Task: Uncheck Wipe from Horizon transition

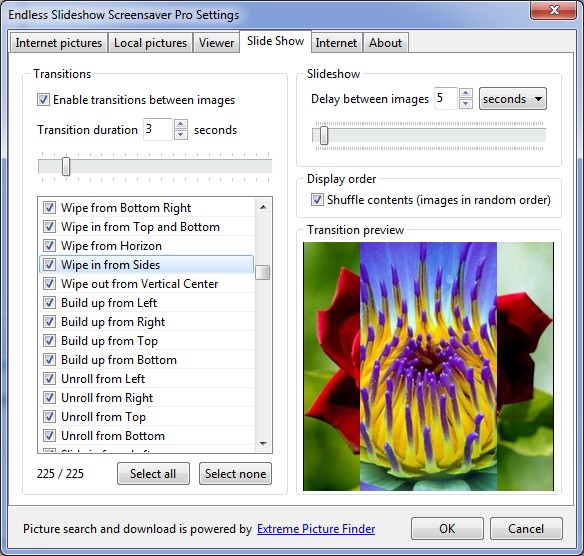Action: pos(49,245)
